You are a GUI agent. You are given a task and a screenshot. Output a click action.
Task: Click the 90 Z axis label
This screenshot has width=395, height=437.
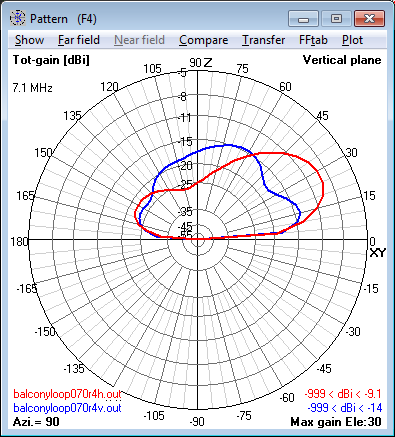tap(201, 62)
